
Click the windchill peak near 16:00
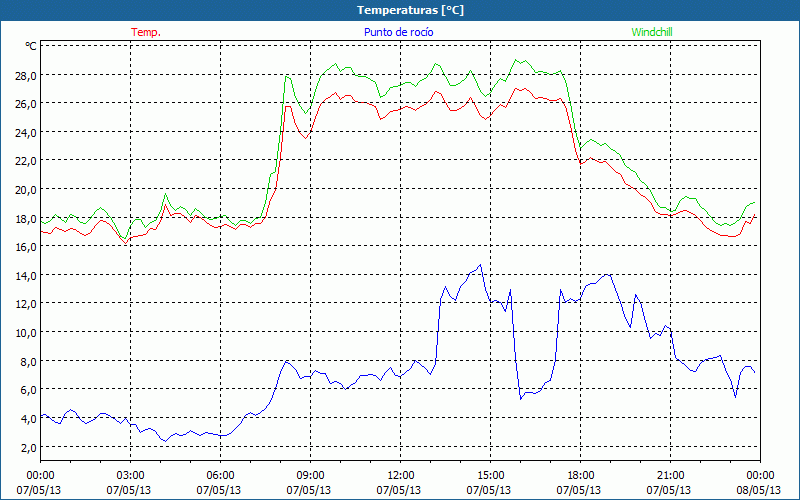pos(516,60)
